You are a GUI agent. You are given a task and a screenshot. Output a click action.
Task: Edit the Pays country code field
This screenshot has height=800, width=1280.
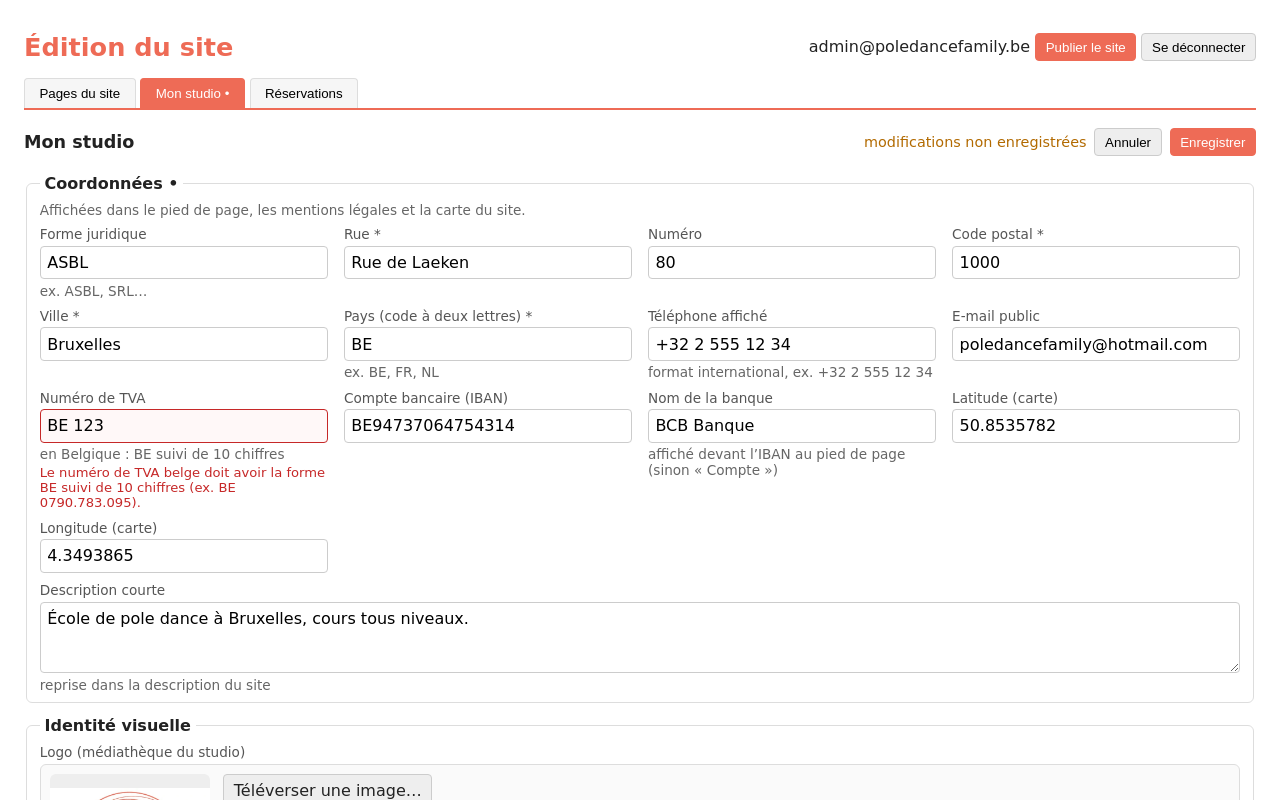(488, 344)
